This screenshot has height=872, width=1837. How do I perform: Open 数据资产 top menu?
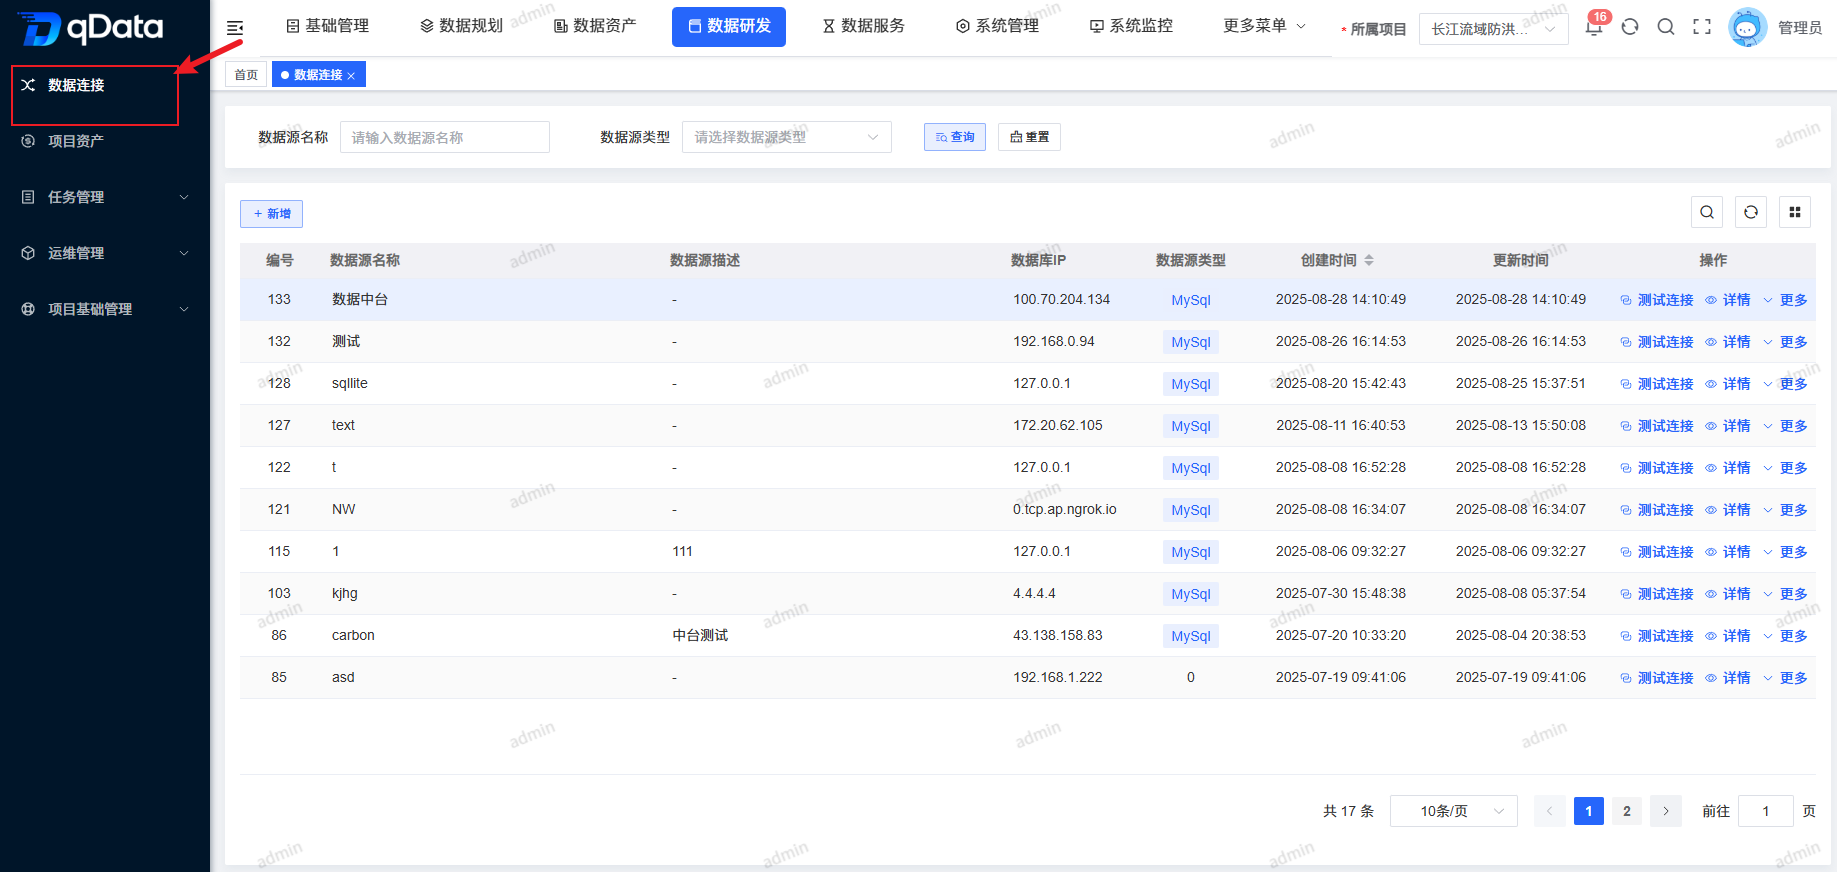(595, 26)
